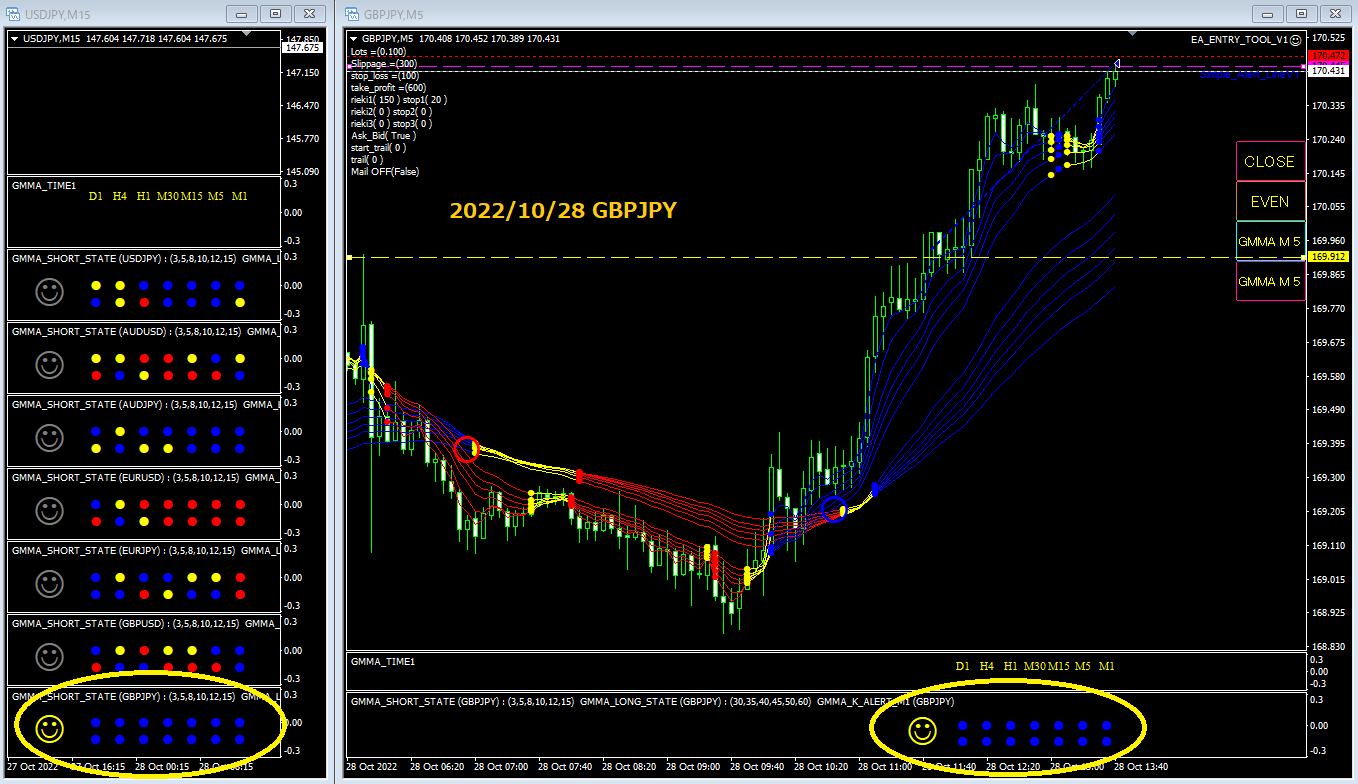Maximize the USDJPY,M15 chart window

click(277, 14)
